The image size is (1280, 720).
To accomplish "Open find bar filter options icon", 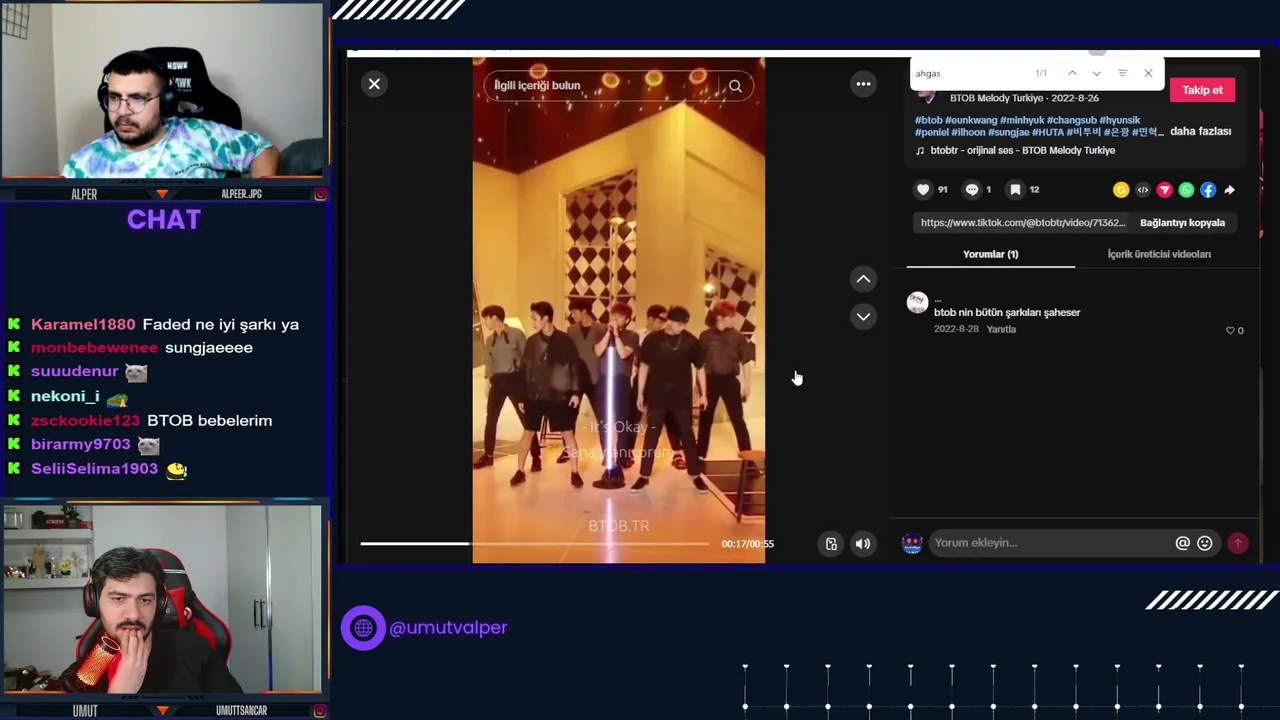I will (1122, 73).
